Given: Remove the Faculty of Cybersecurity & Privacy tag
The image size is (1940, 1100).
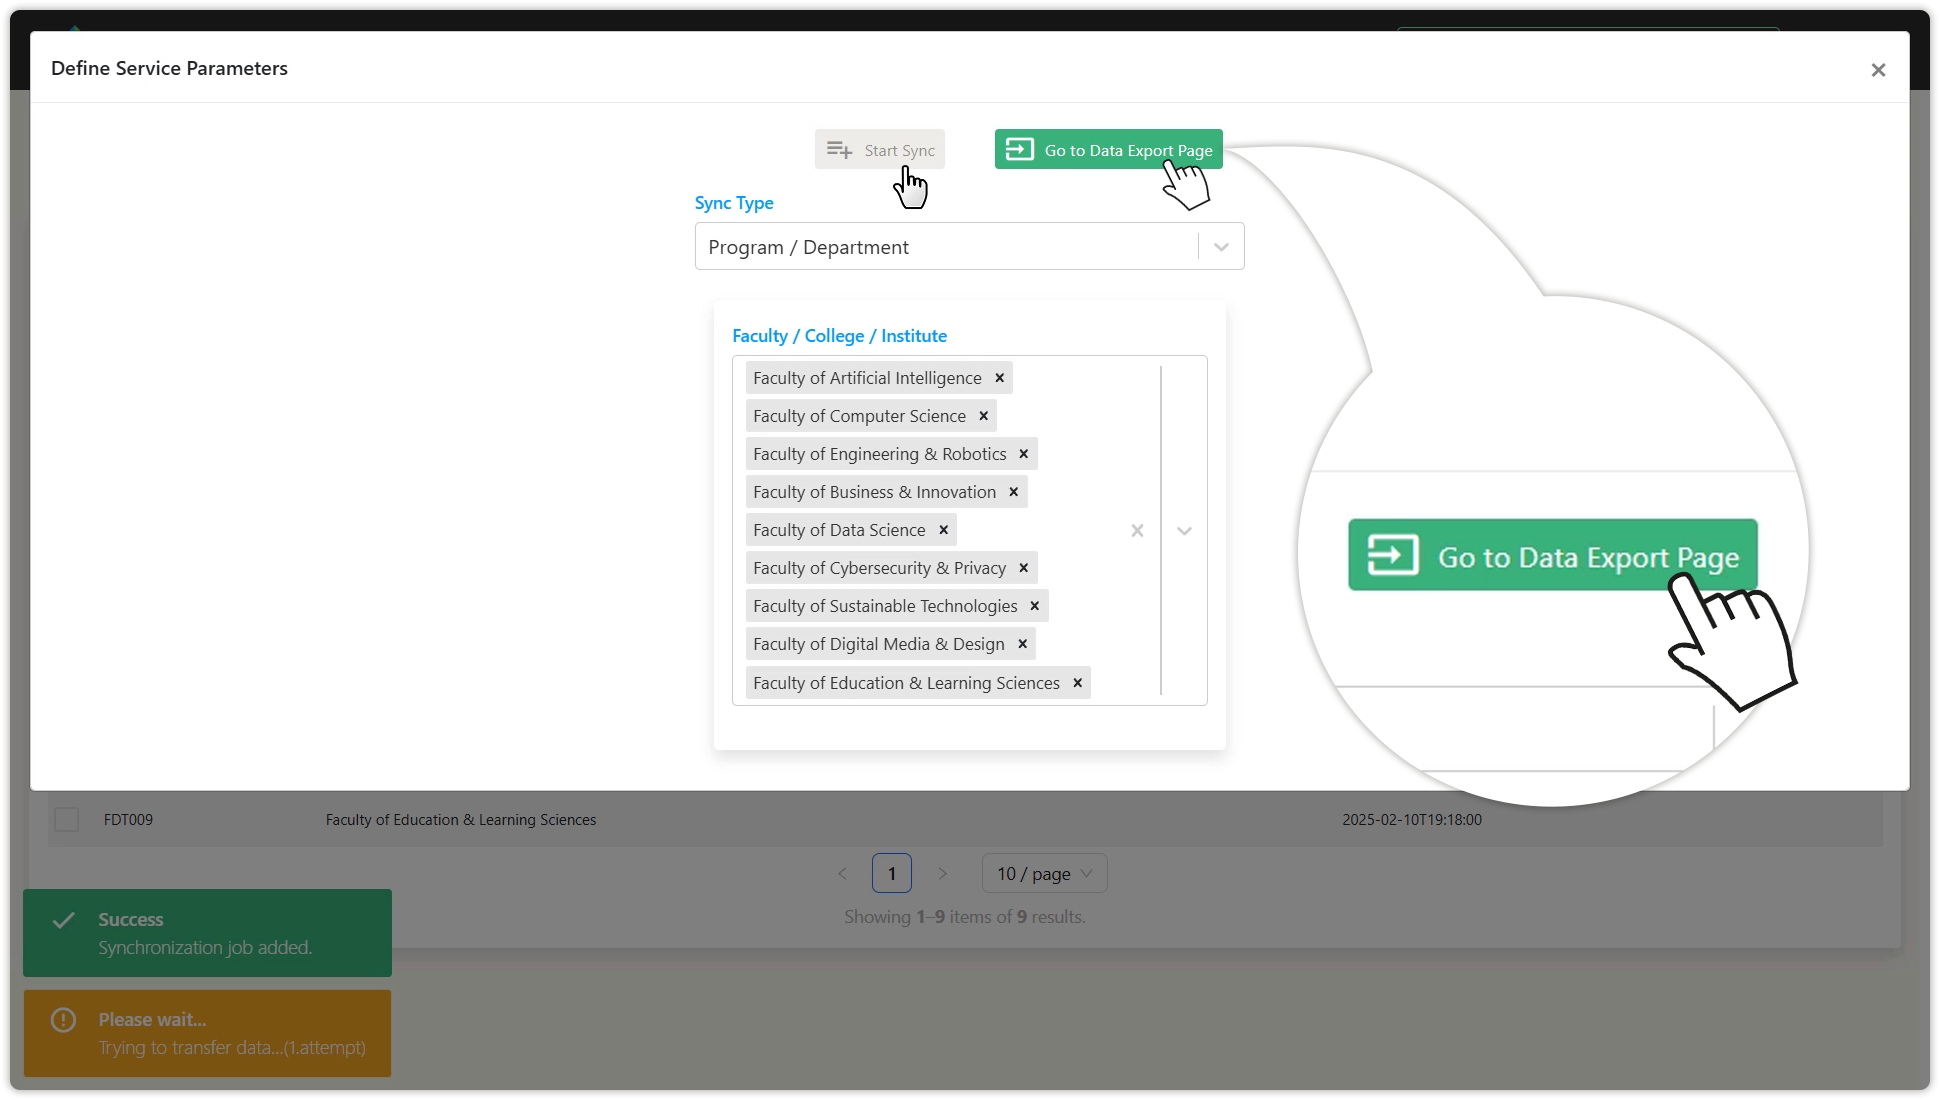Looking at the screenshot, I should 1023,568.
